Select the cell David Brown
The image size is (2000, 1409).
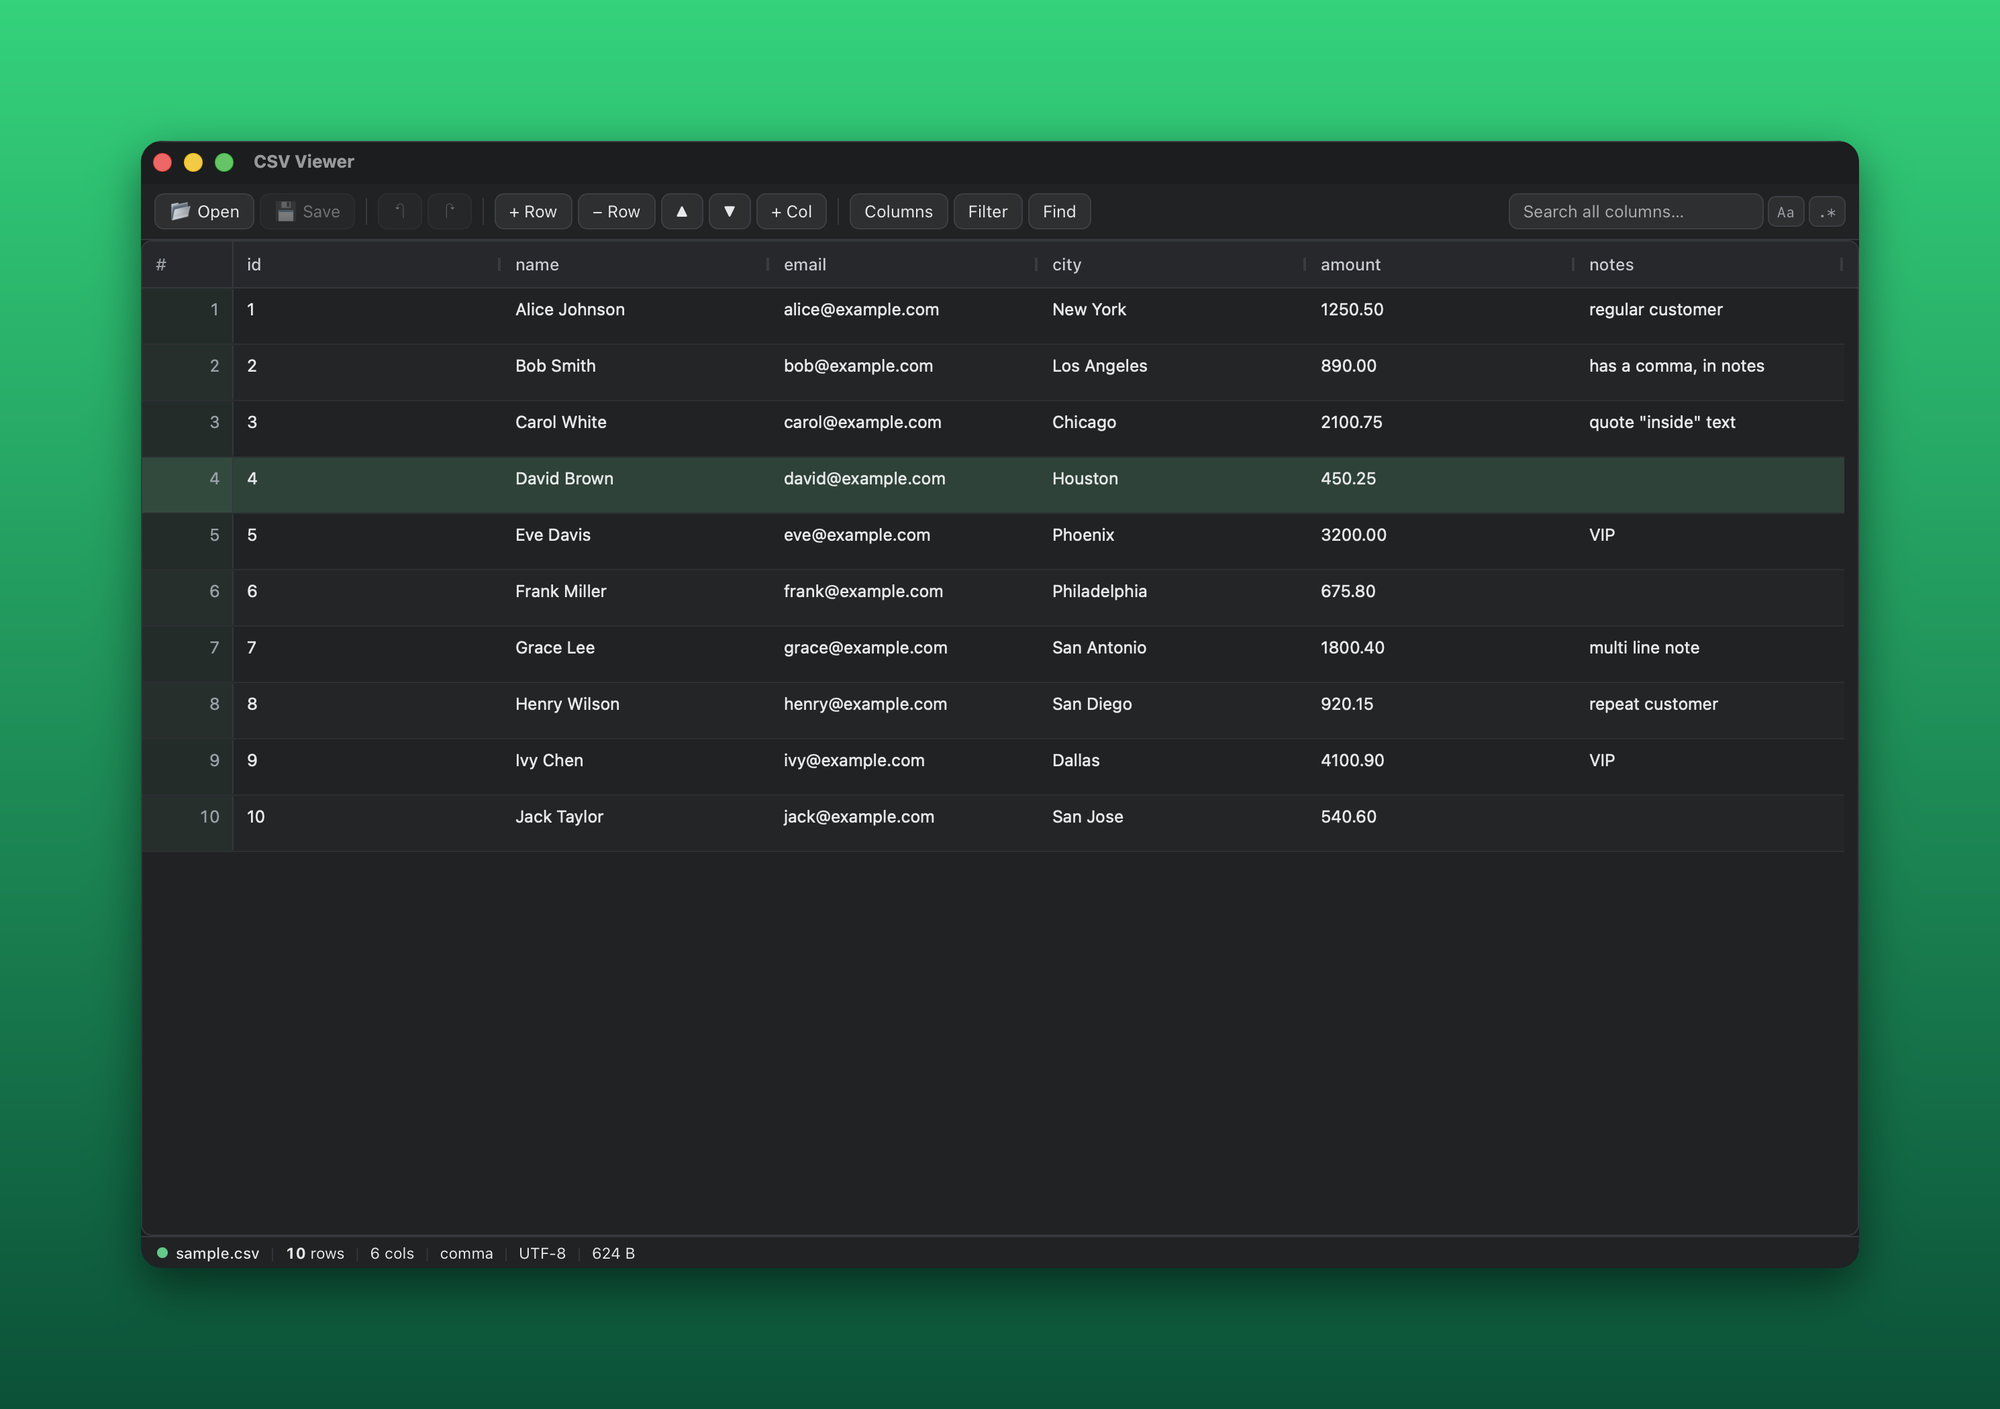(635, 485)
